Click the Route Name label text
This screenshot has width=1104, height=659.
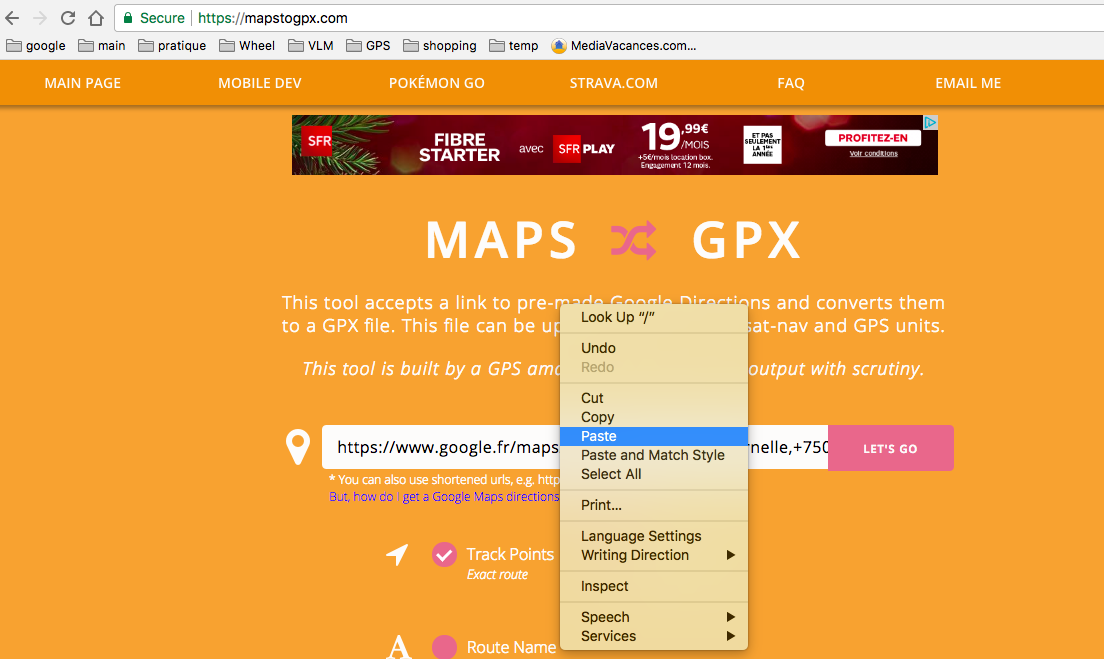511,647
